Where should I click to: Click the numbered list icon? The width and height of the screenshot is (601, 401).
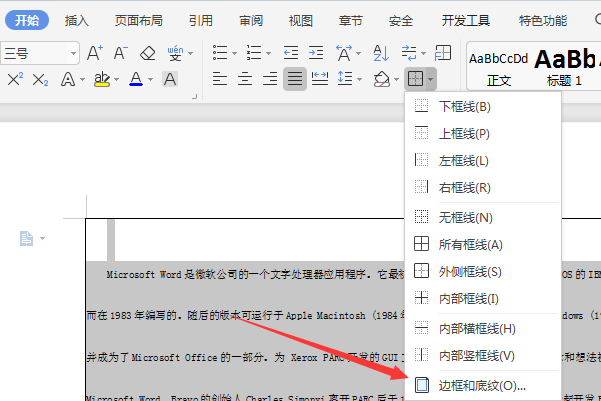254,53
